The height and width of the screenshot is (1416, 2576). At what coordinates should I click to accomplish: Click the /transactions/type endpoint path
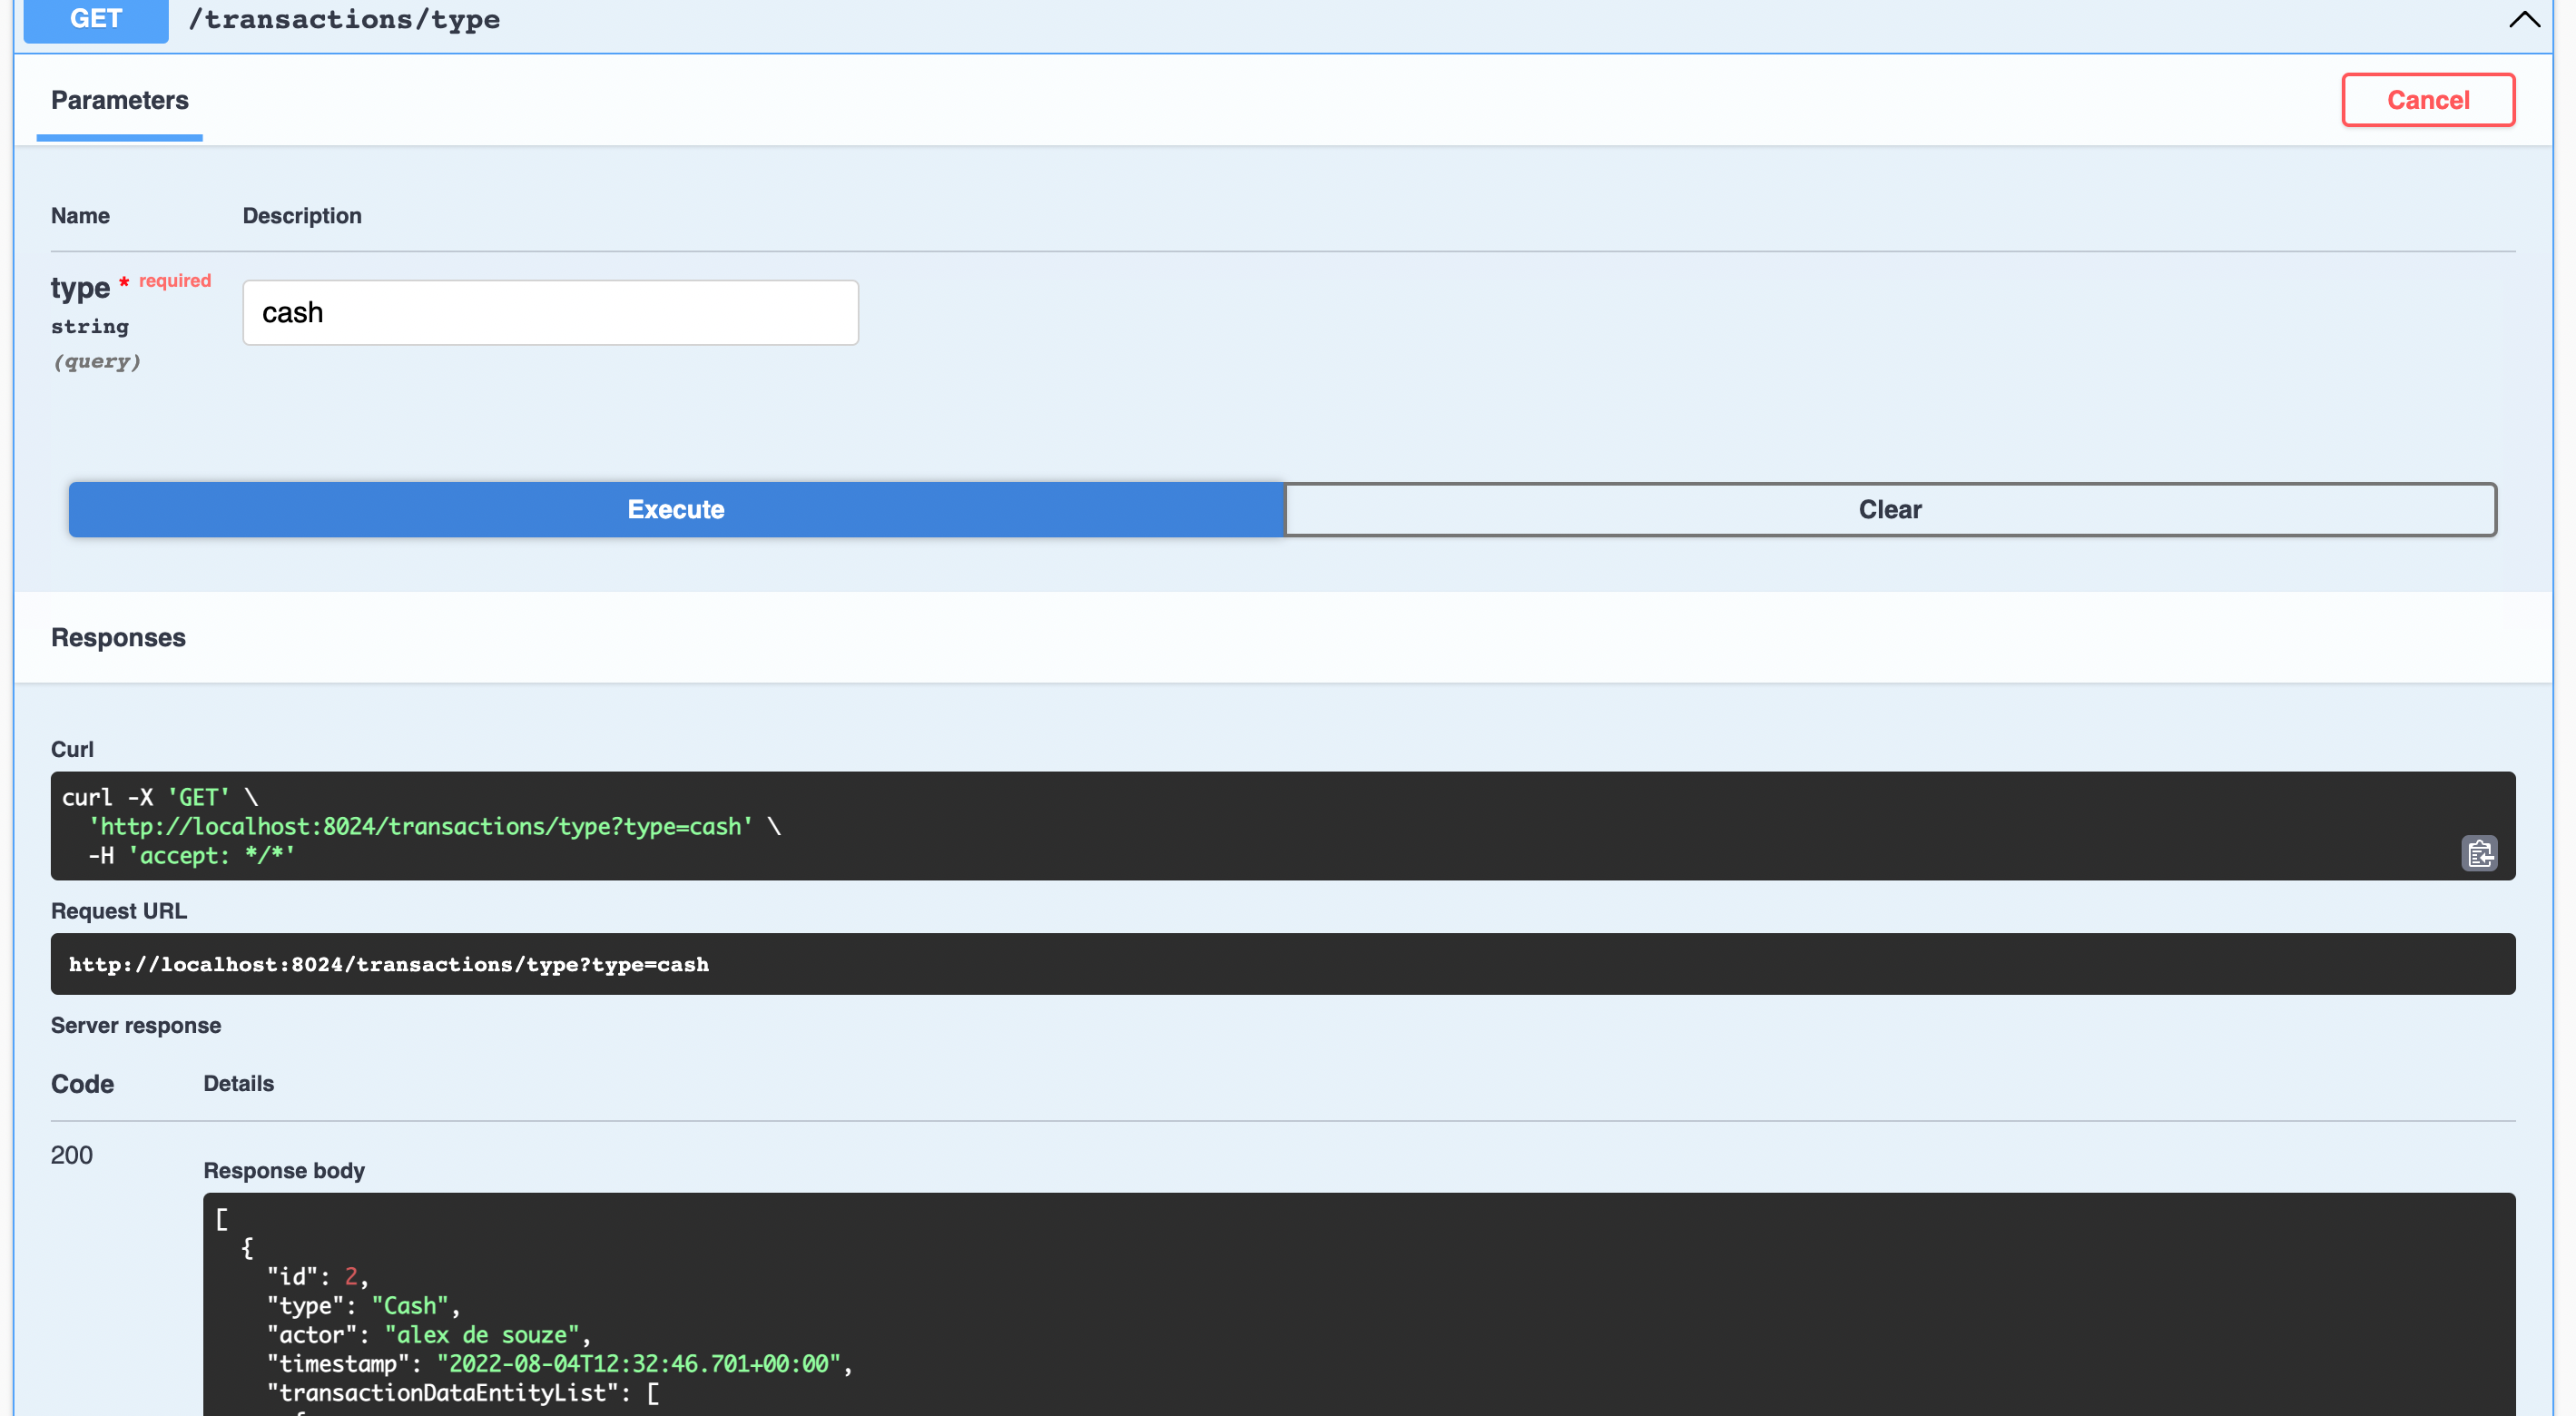tap(344, 19)
